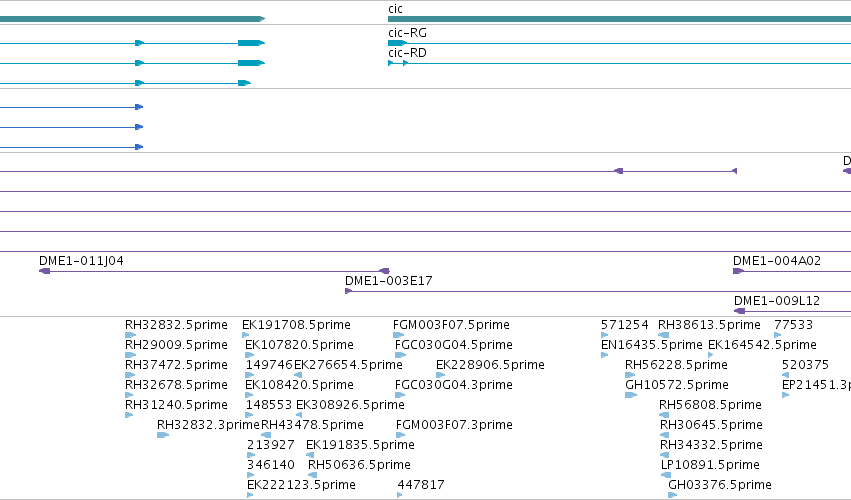Click the EN16435.5prime EST label
The width and height of the screenshot is (851, 500).
pos(652,345)
